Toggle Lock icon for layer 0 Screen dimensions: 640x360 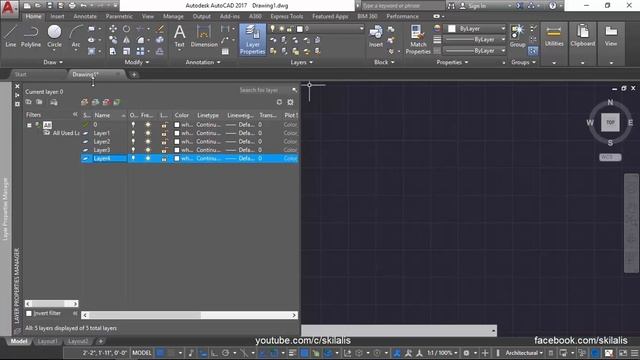tap(164, 124)
